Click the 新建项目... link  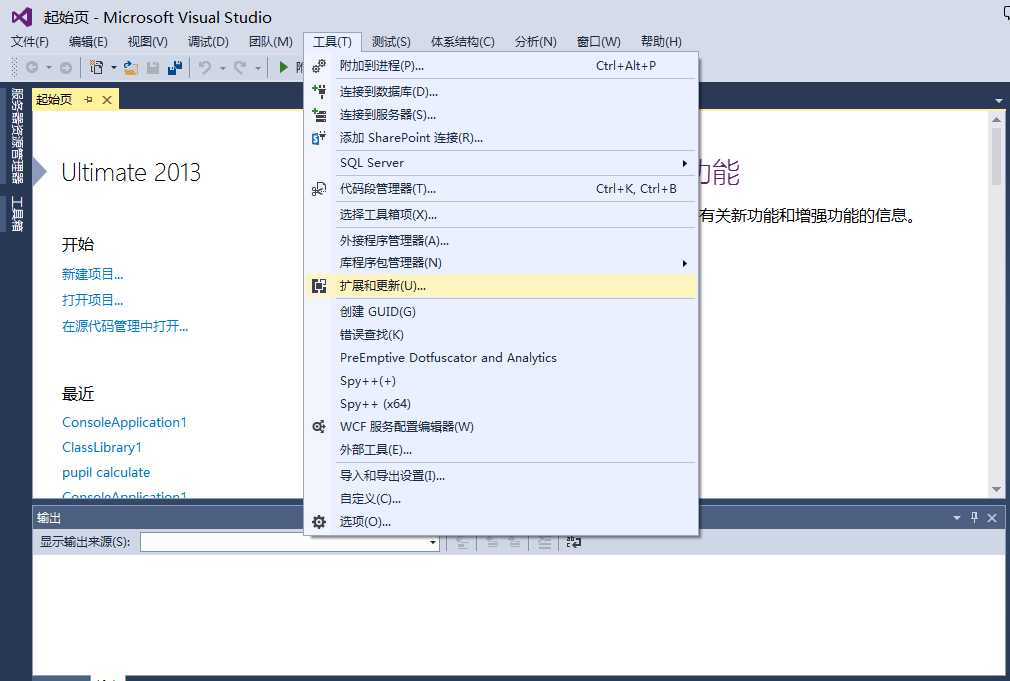coord(93,274)
